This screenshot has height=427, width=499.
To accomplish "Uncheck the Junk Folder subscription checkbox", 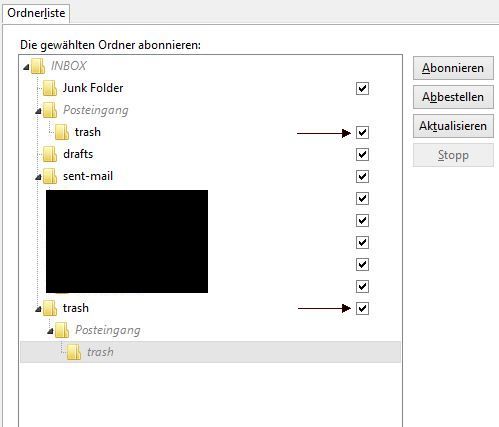I will point(362,88).
